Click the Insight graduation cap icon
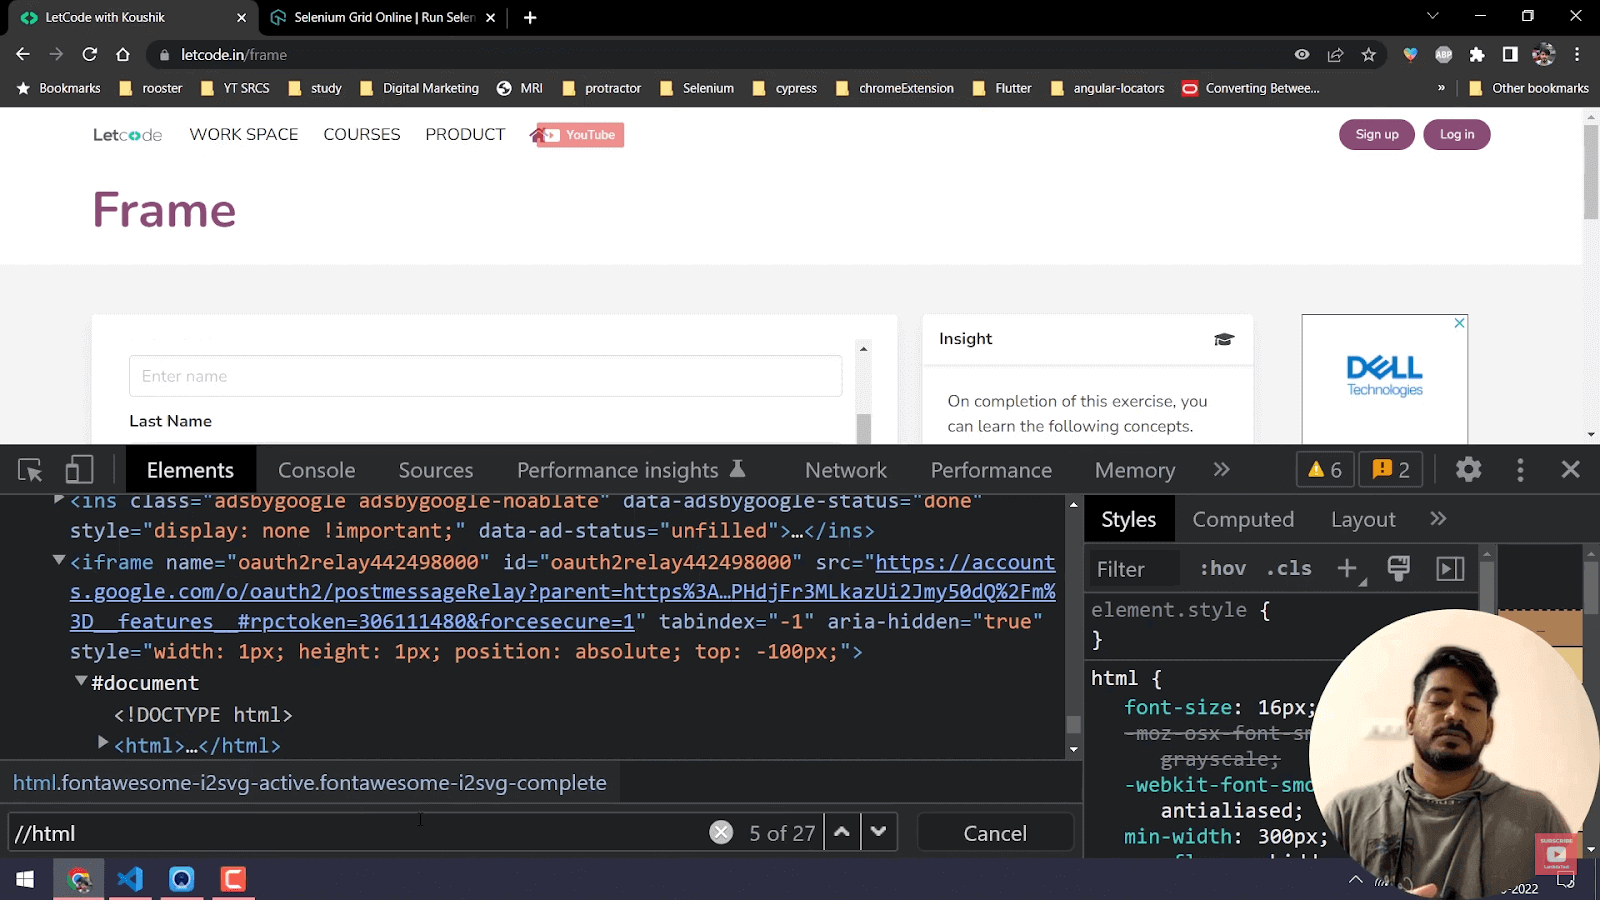Viewport: 1600px width, 900px height. pos(1224,339)
